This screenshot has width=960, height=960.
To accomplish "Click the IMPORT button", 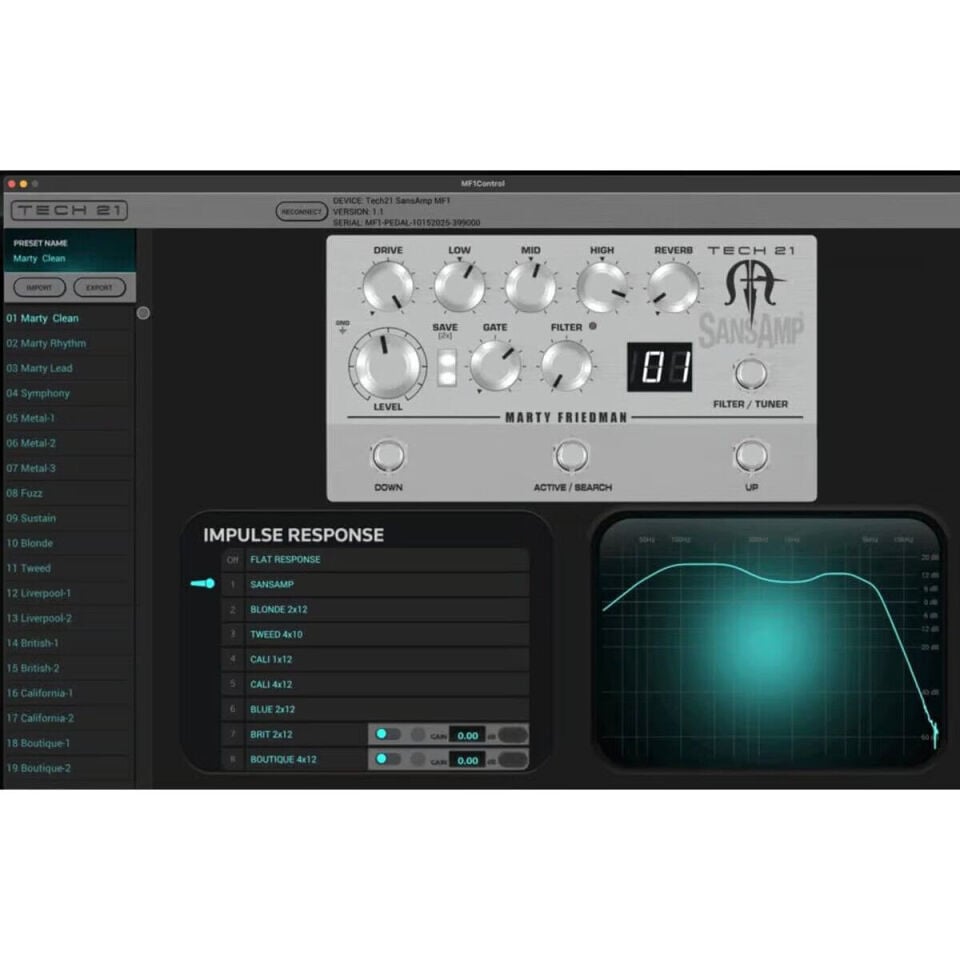I will pyautogui.click(x=39, y=287).
